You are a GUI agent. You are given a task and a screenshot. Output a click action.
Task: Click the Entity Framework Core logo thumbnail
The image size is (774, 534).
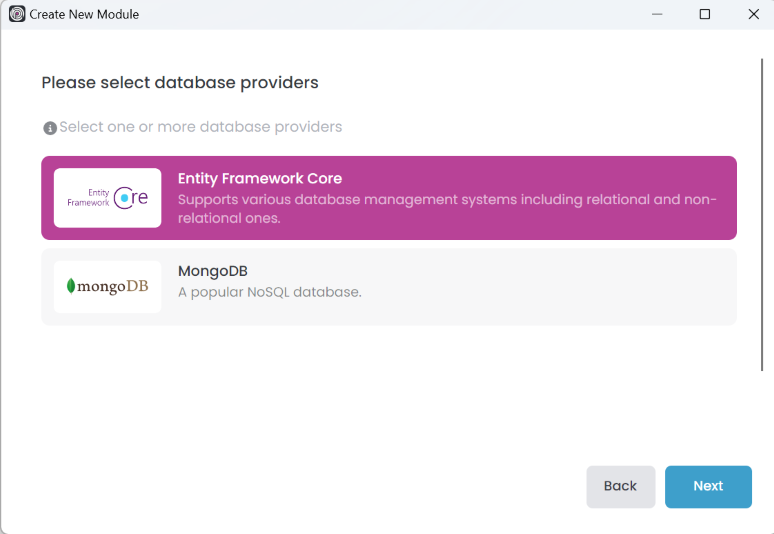pos(107,198)
